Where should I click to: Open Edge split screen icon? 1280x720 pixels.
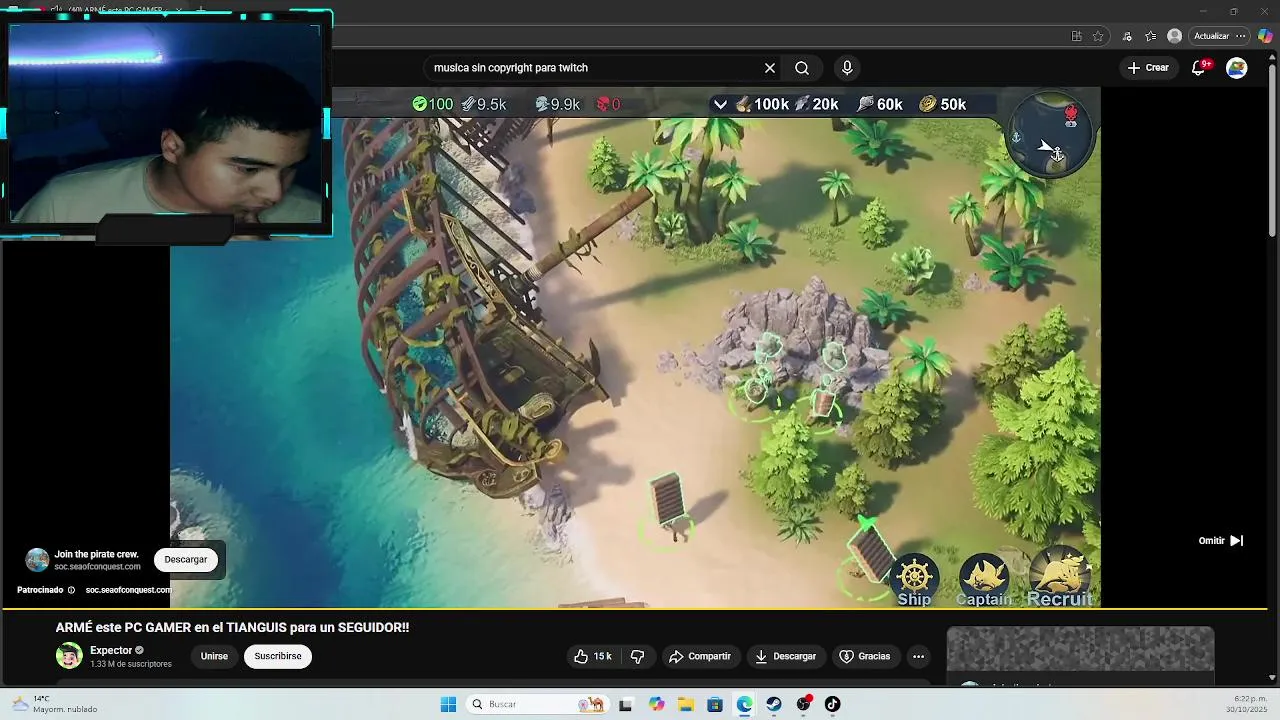pos(1076,36)
